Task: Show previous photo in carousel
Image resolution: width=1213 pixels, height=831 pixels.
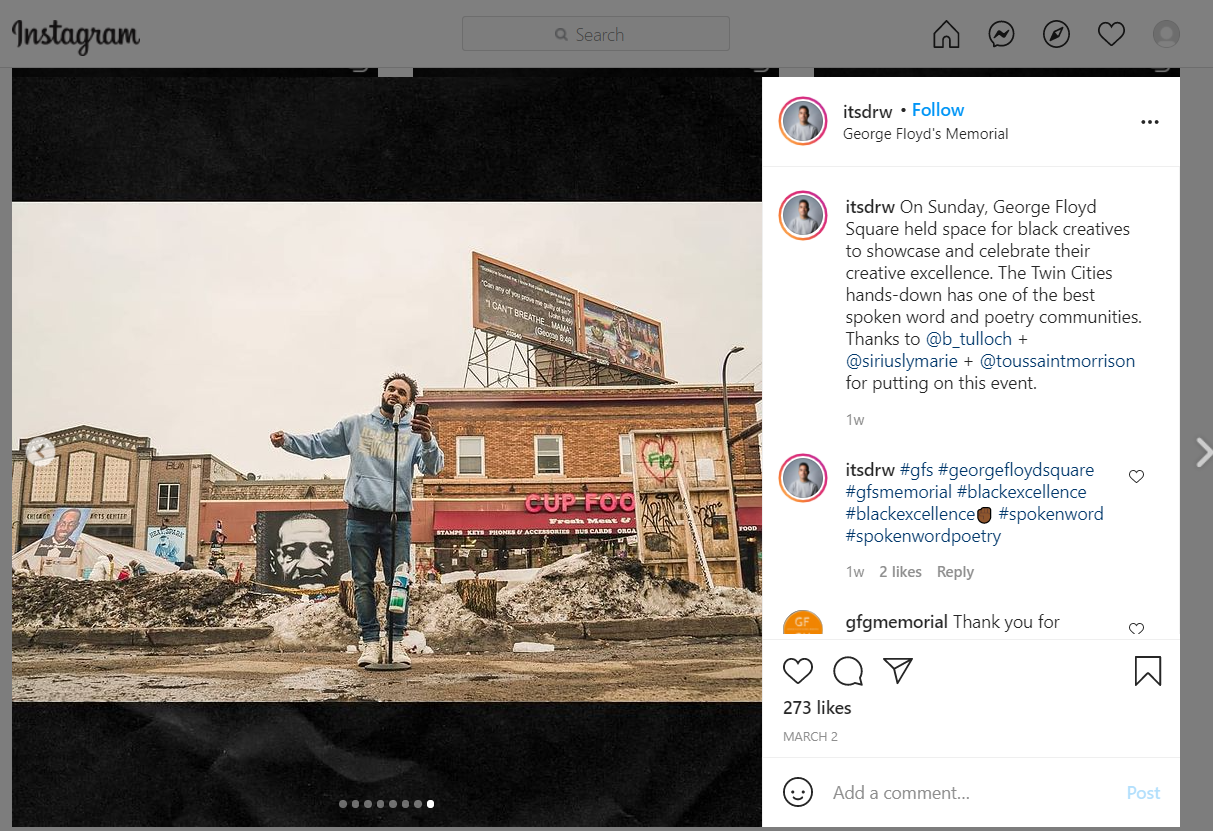Action: point(40,452)
